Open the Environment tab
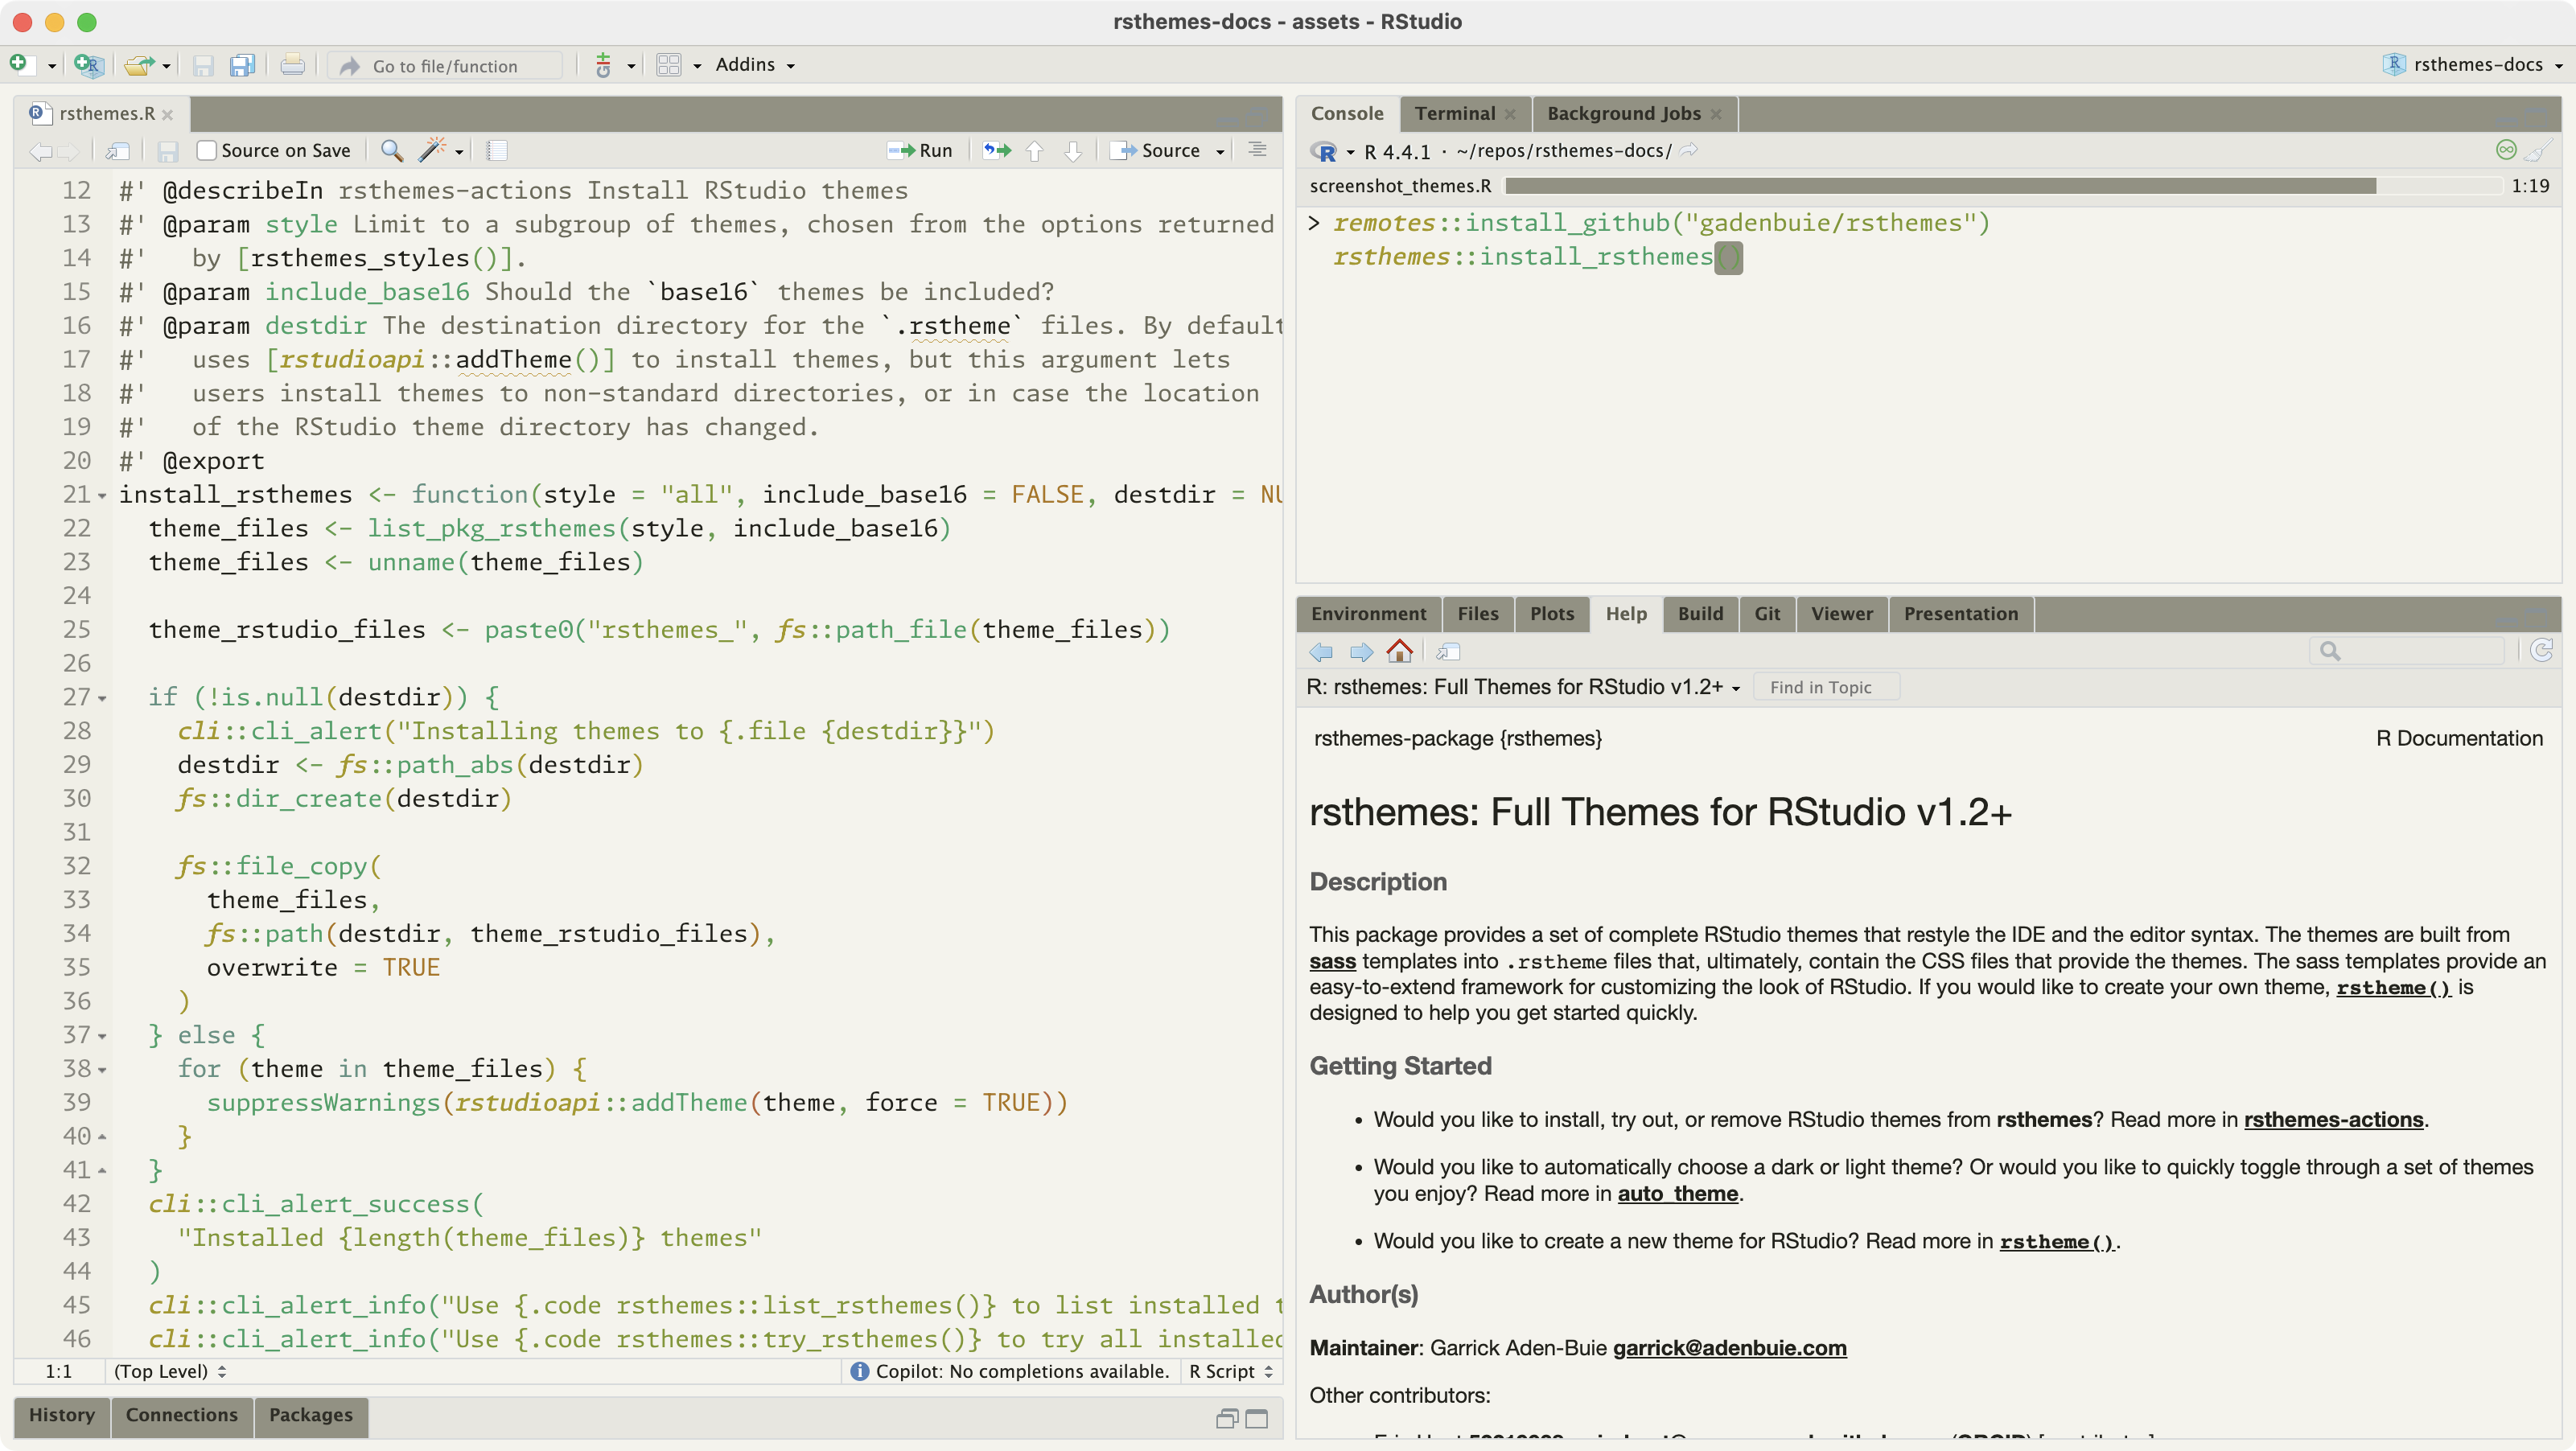 (x=1368, y=613)
